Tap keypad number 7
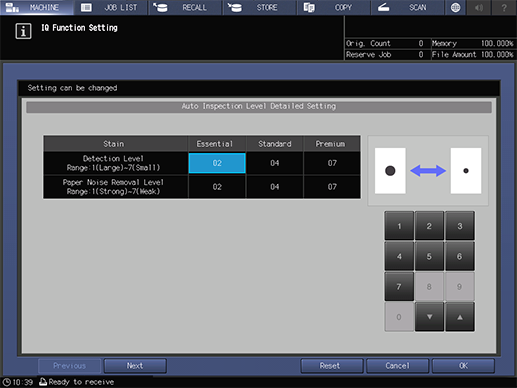 pos(399,287)
